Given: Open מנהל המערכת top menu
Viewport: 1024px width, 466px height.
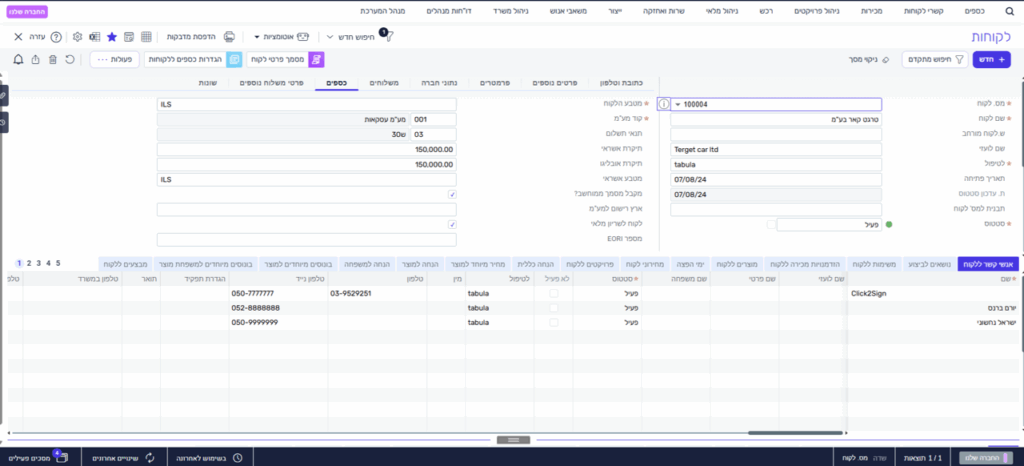Looking at the screenshot, I should click(382, 11).
